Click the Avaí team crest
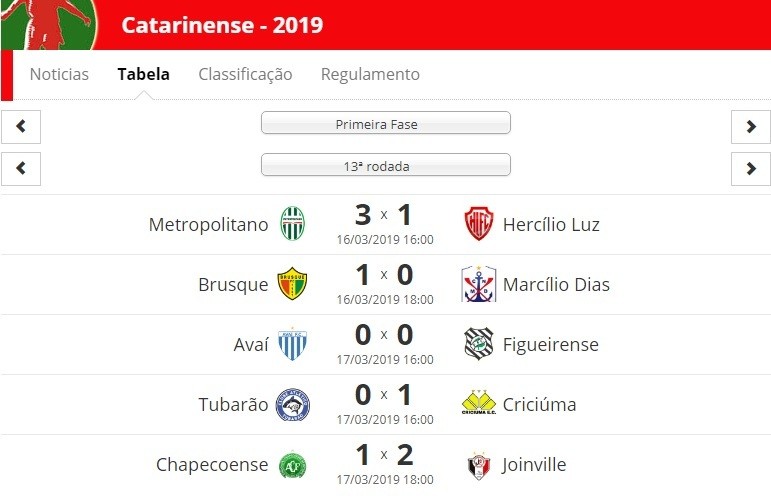The height and width of the screenshot is (498, 771). (293, 344)
